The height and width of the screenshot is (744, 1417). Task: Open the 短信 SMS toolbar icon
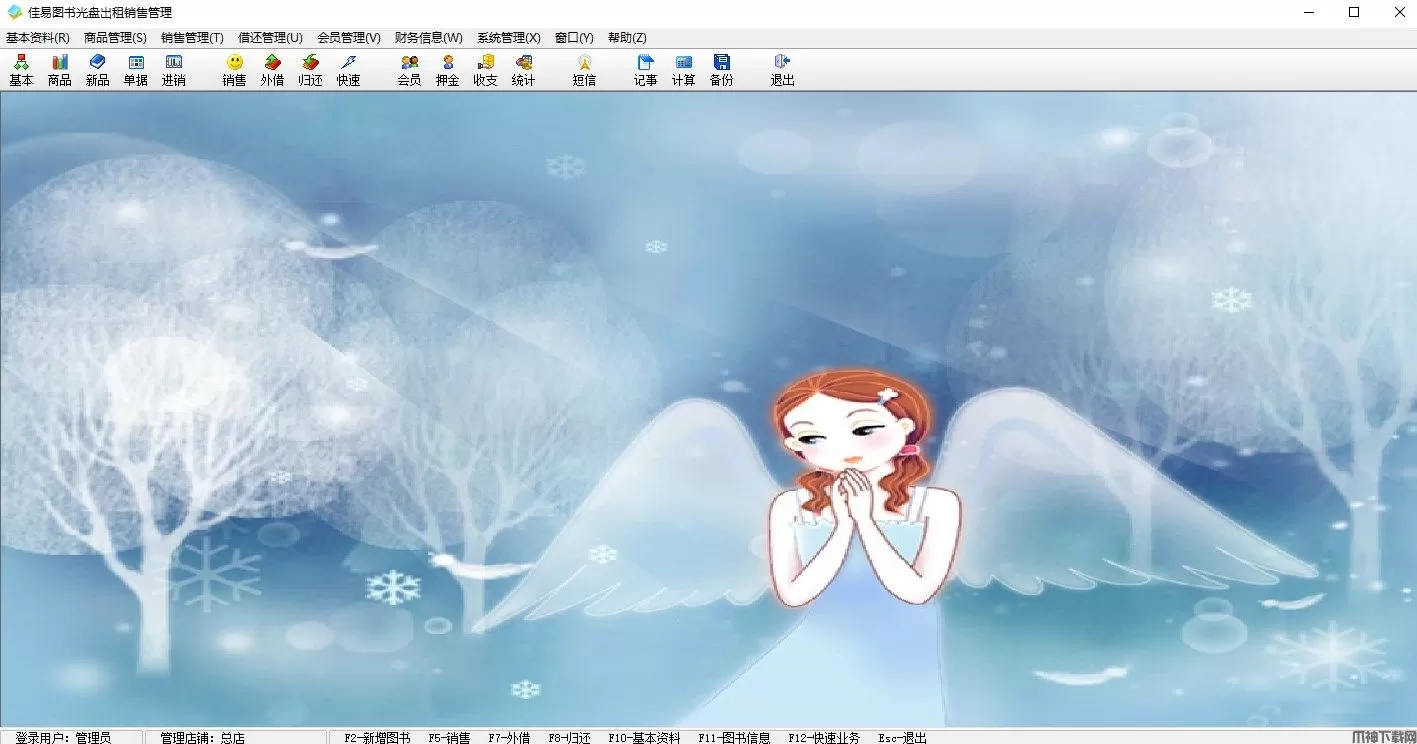pyautogui.click(x=584, y=70)
